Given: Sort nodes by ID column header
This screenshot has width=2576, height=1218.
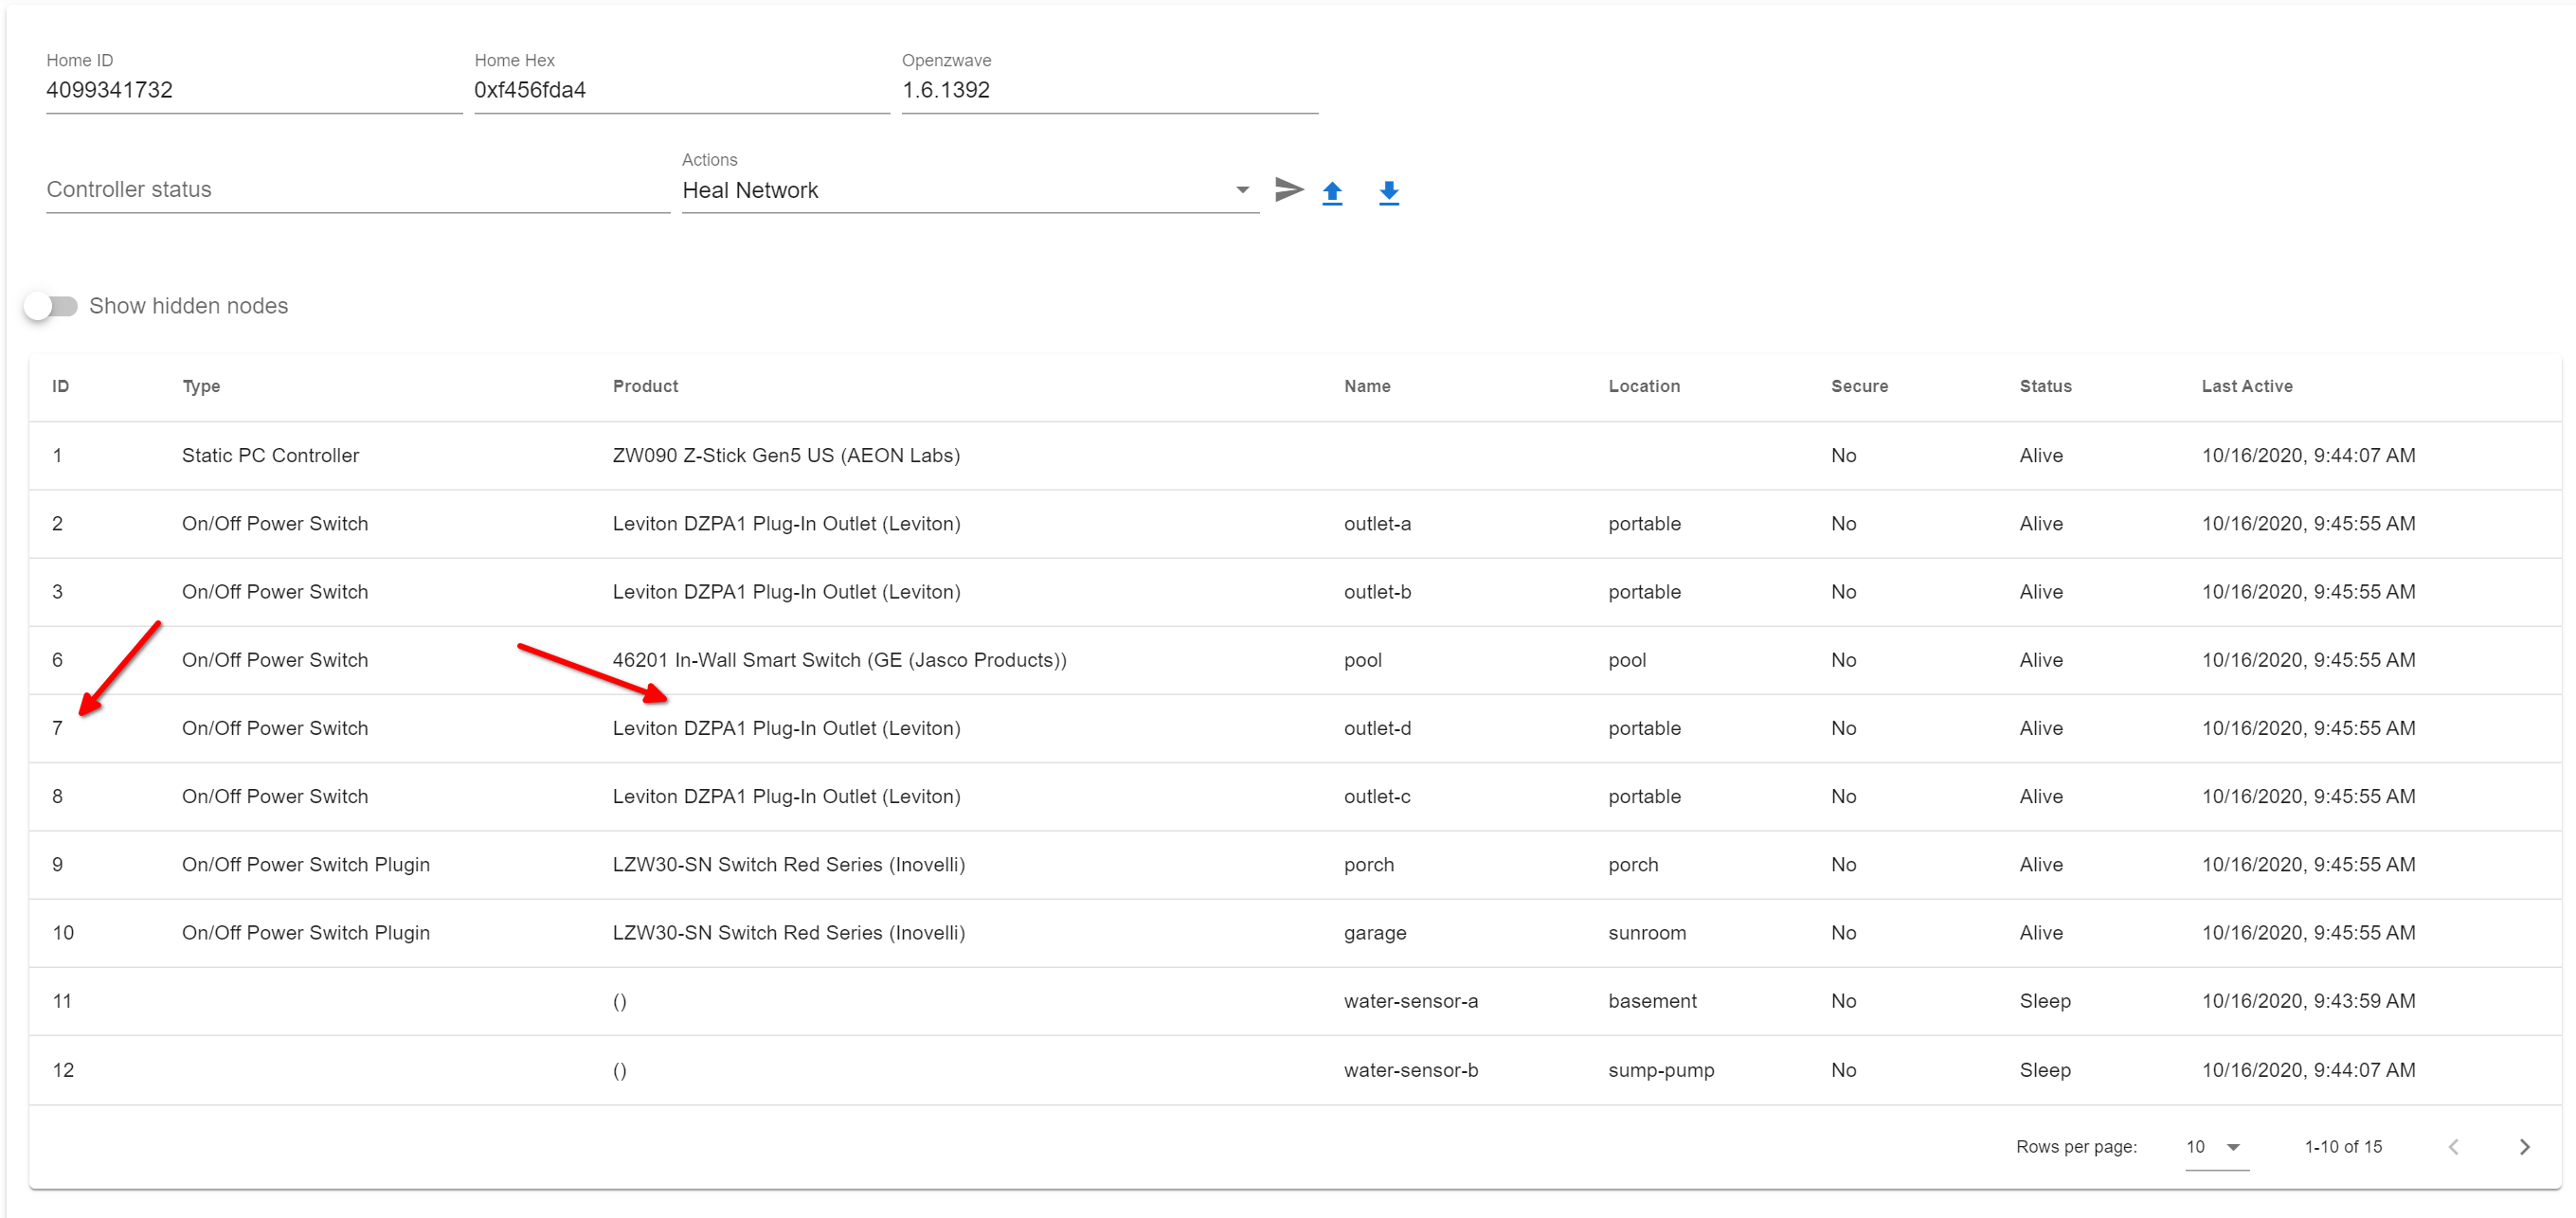Looking at the screenshot, I should 60,386.
